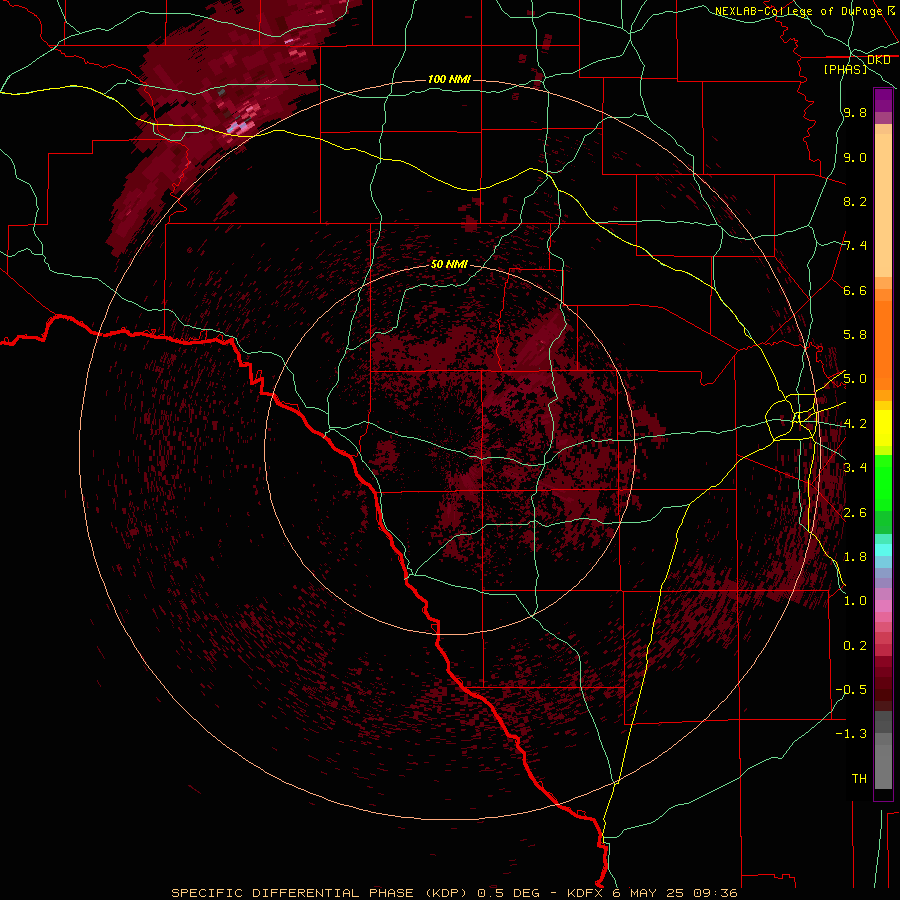Screen dimensions: 900x900
Task: Click the 50 NMI range ring label
Action: click(449, 264)
